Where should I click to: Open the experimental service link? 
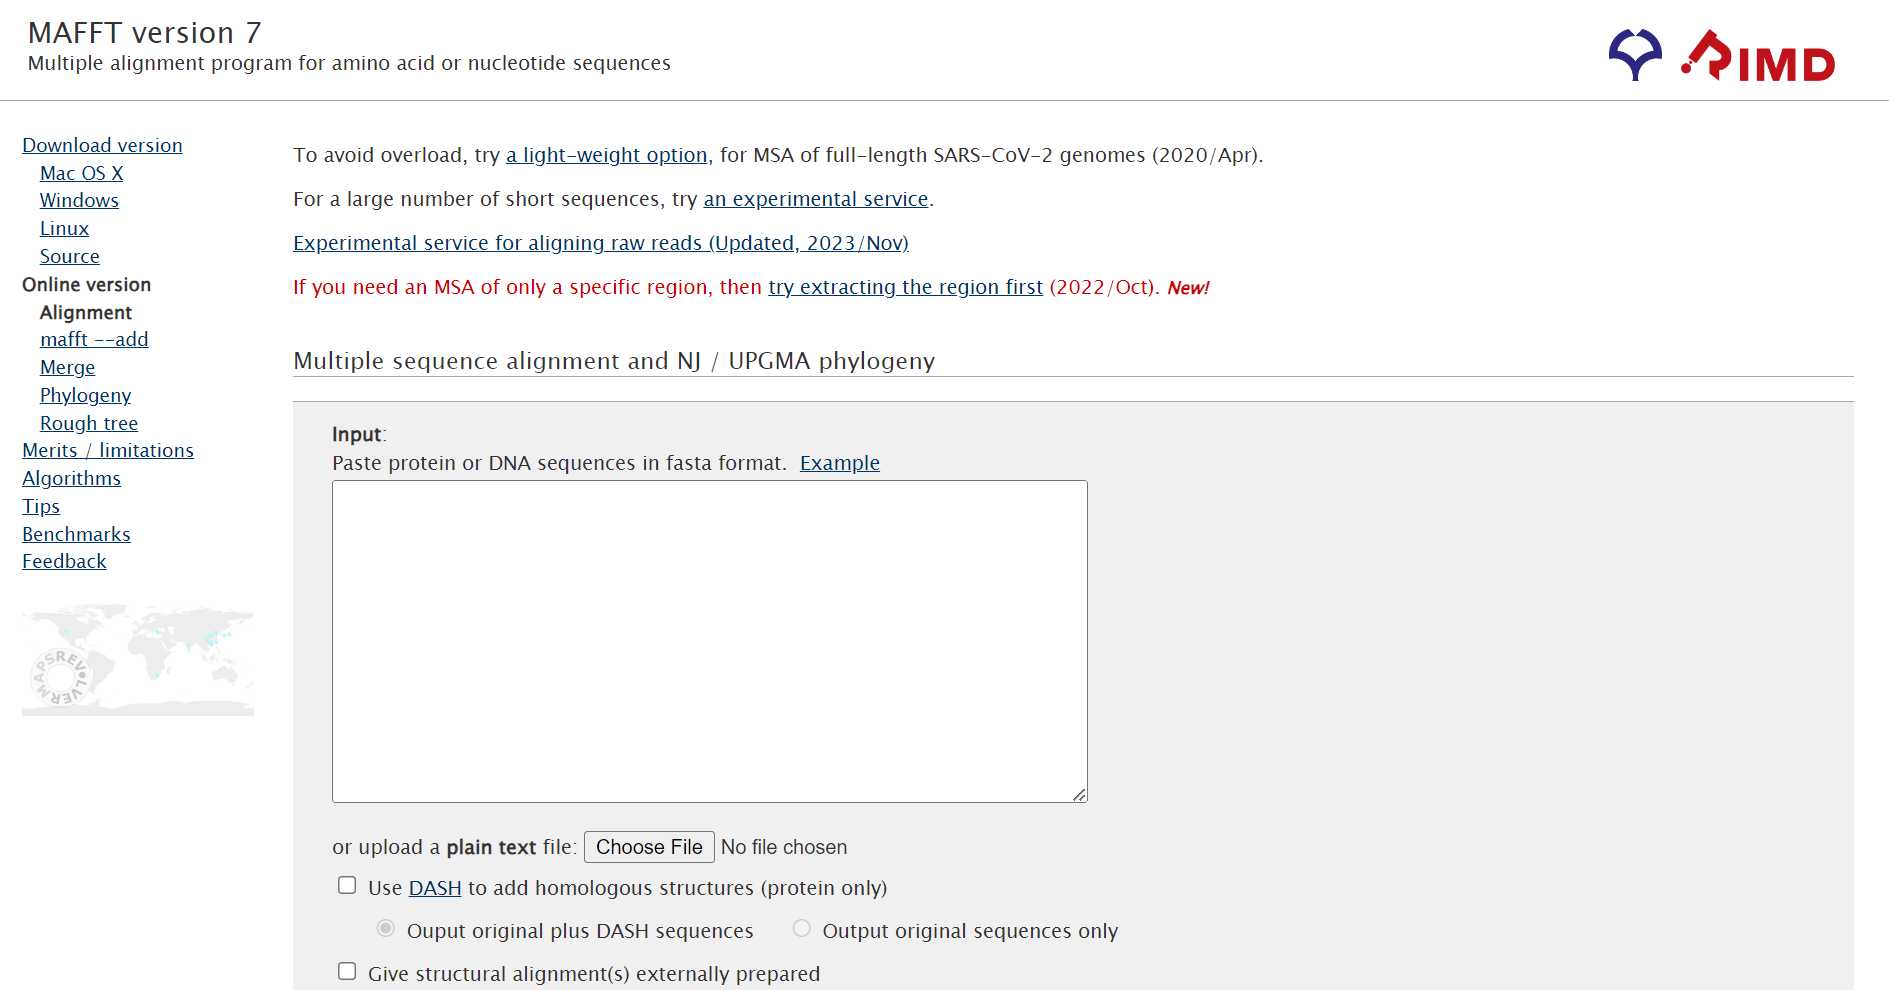click(816, 199)
